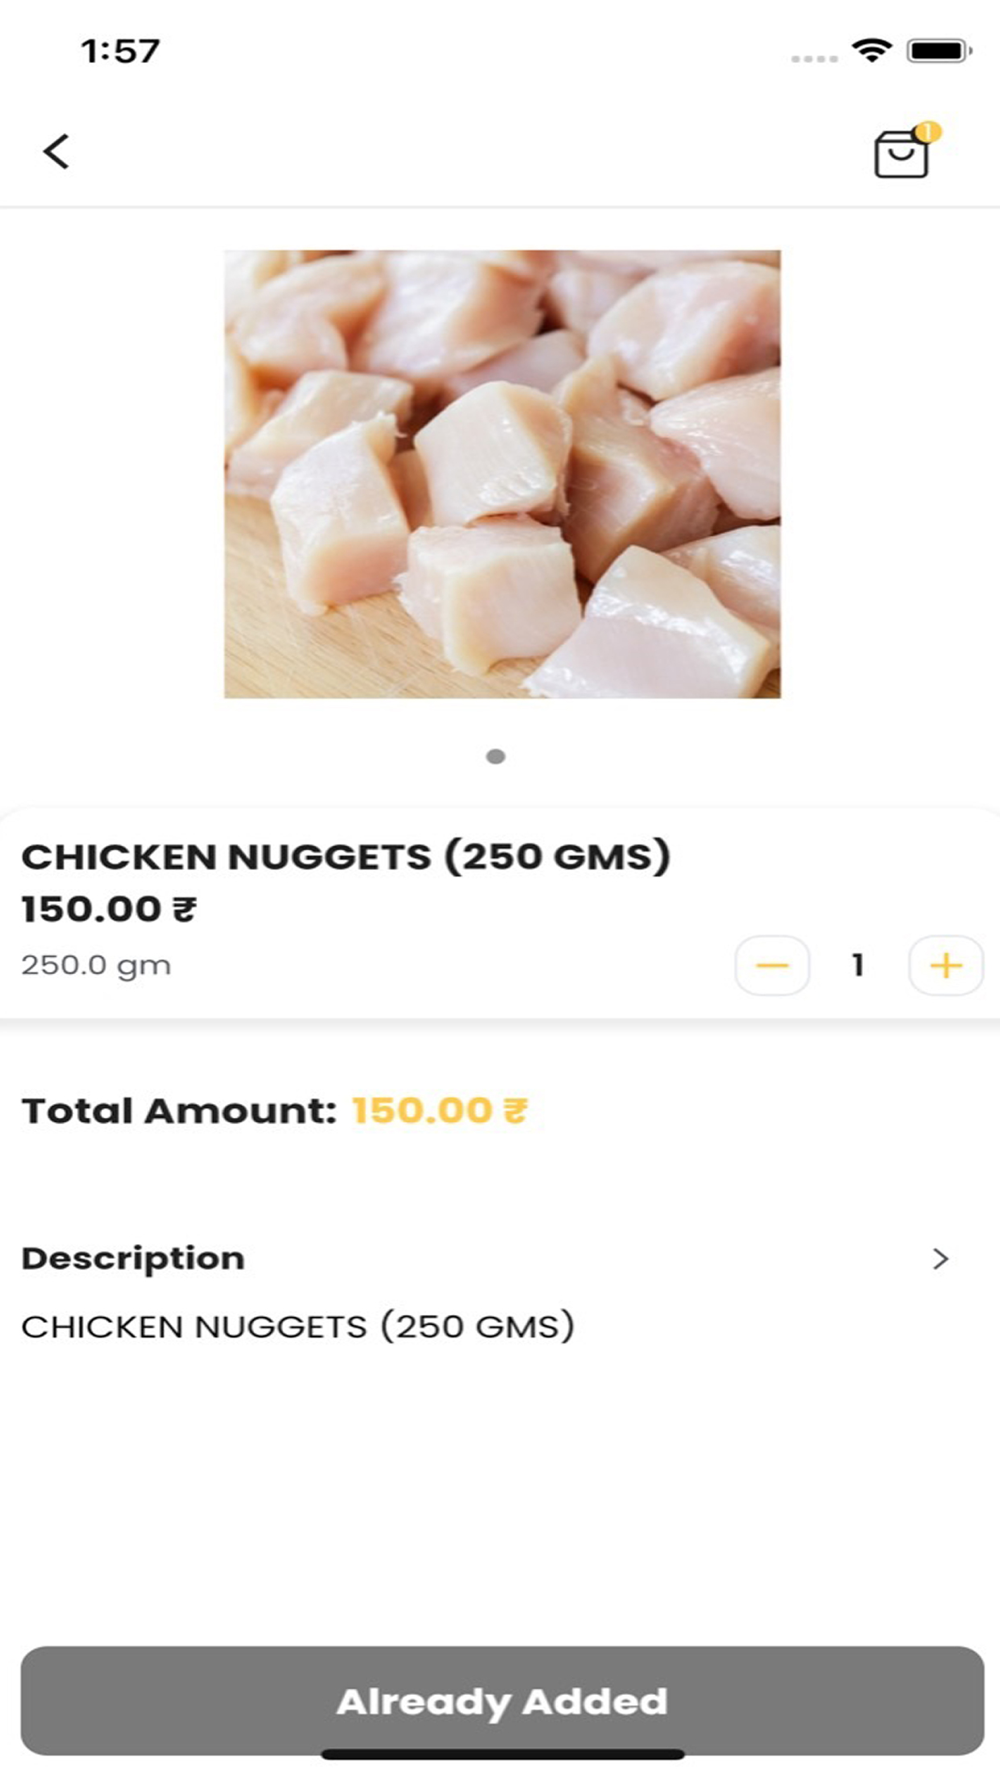The width and height of the screenshot is (1000, 1778).
Task: Click the quantity number 1
Action: [858, 965]
